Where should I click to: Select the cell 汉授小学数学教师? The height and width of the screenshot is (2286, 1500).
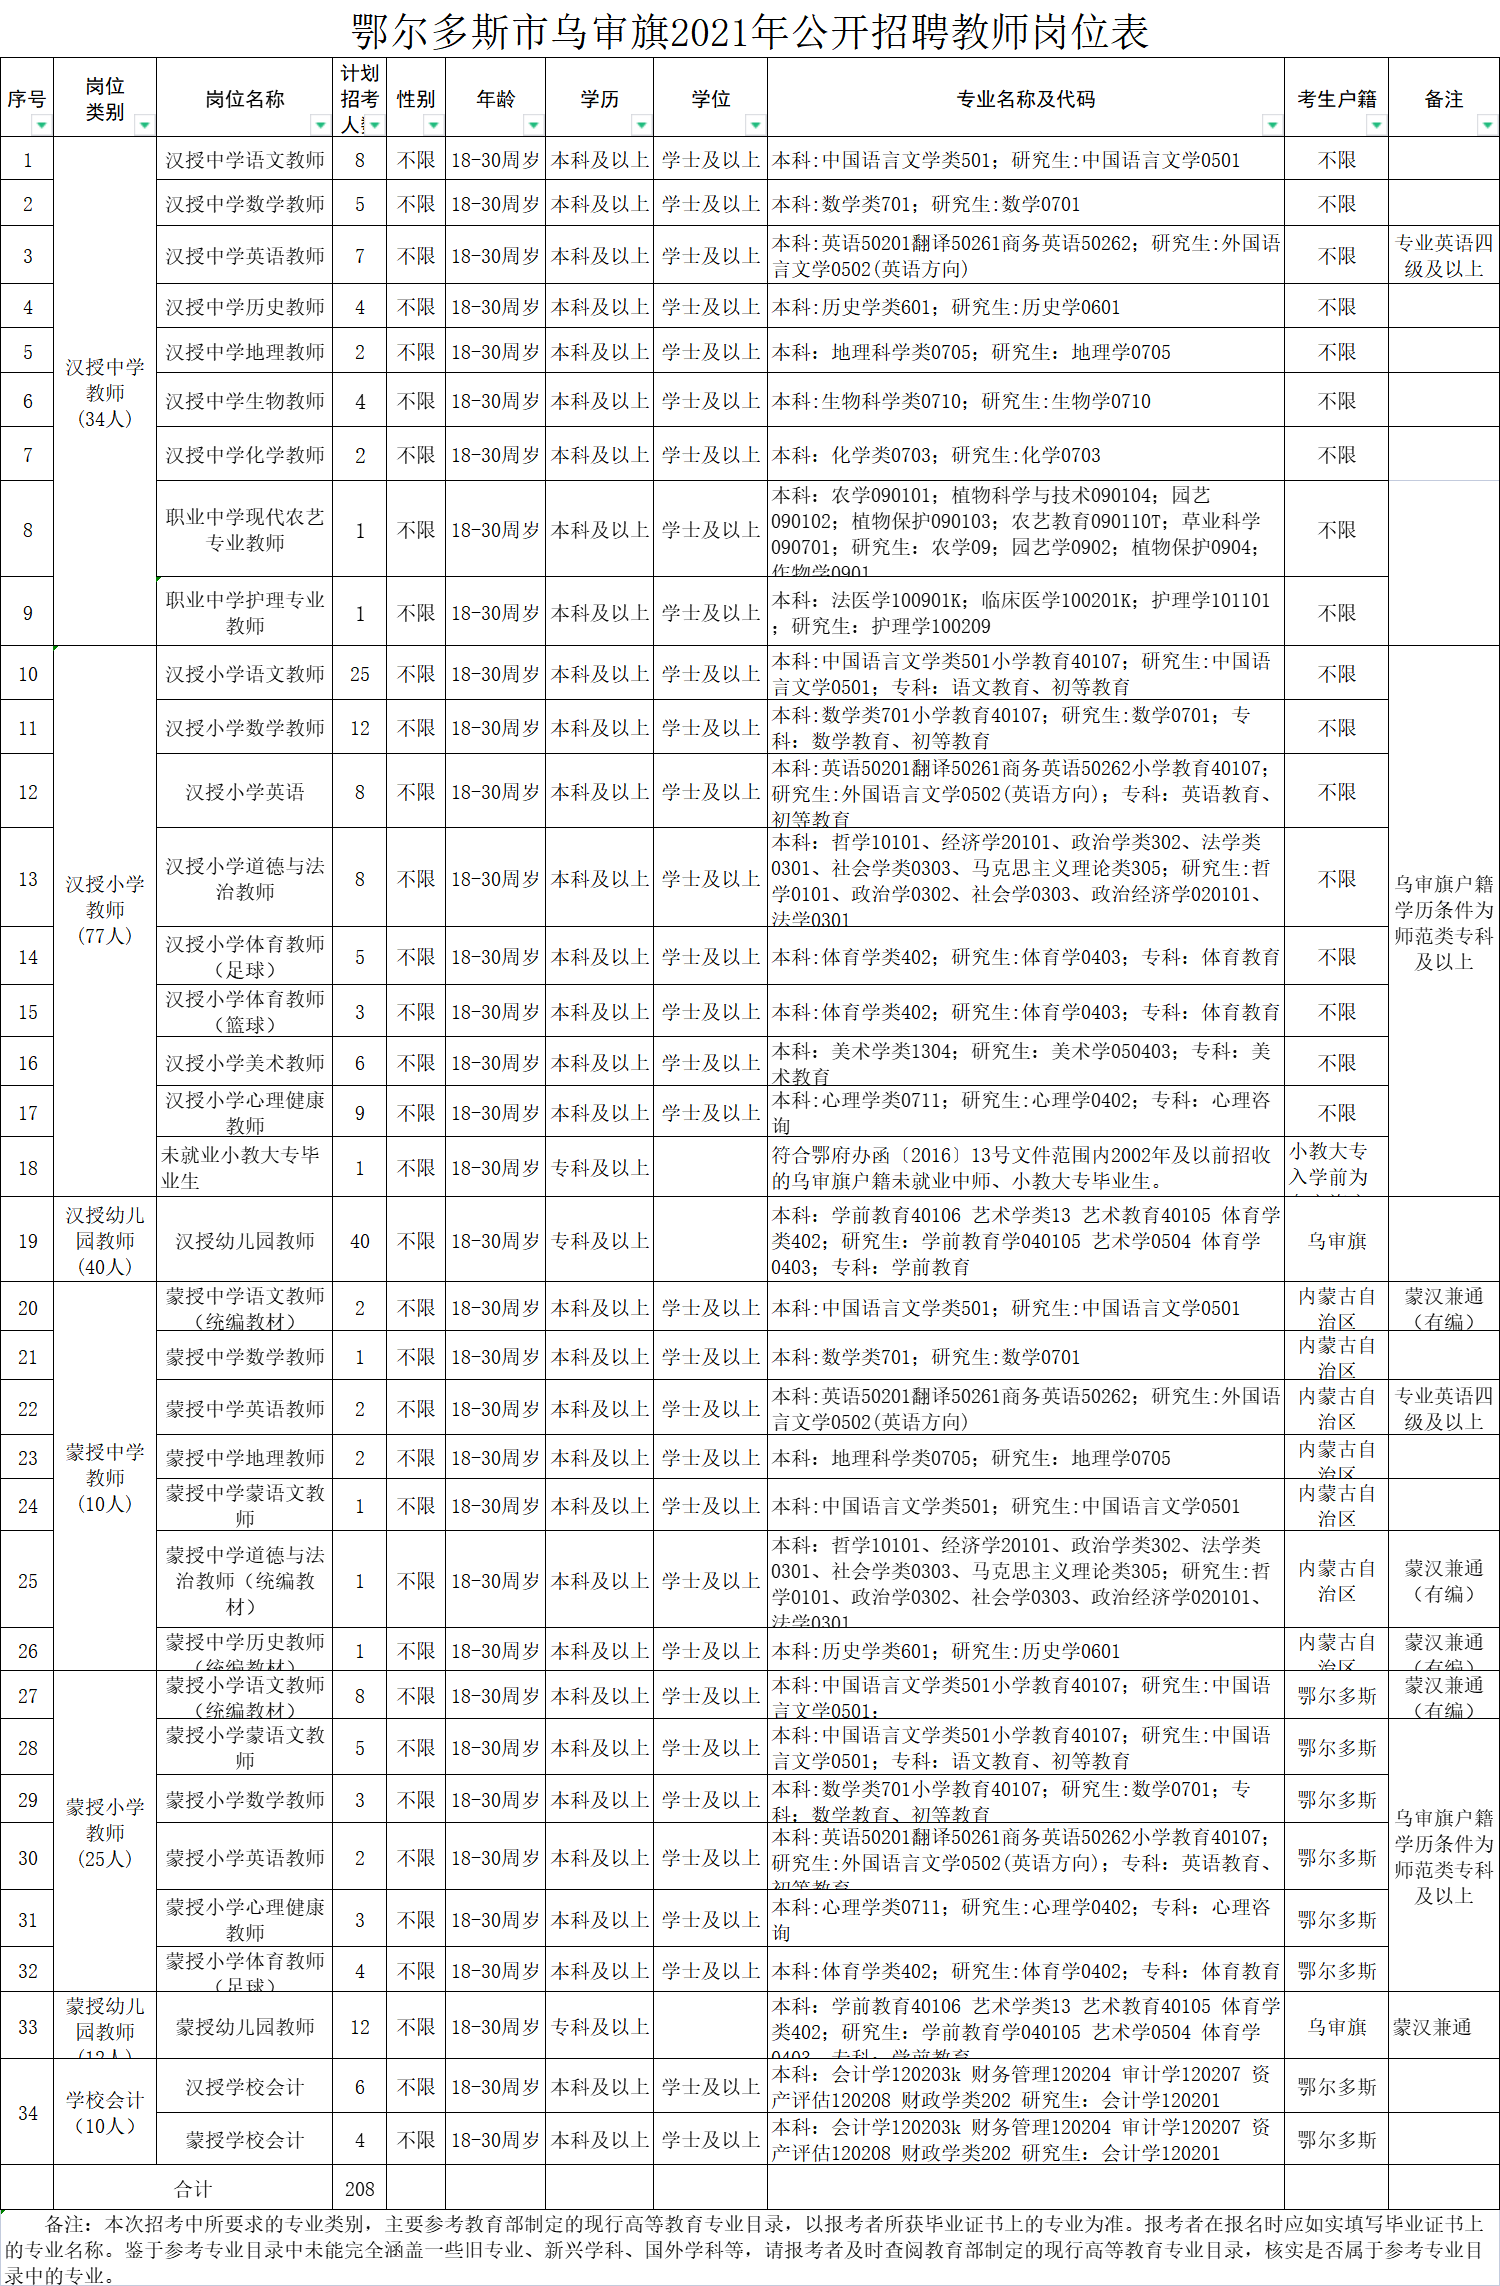(245, 728)
